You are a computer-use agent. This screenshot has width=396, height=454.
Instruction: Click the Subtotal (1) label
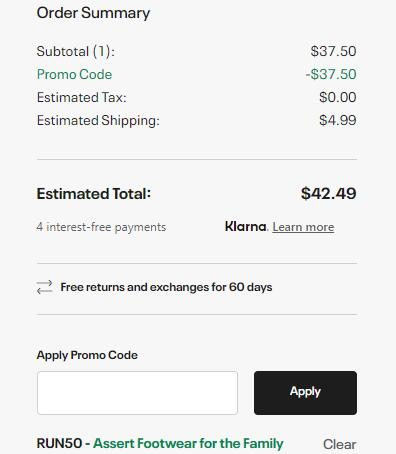(x=76, y=52)
